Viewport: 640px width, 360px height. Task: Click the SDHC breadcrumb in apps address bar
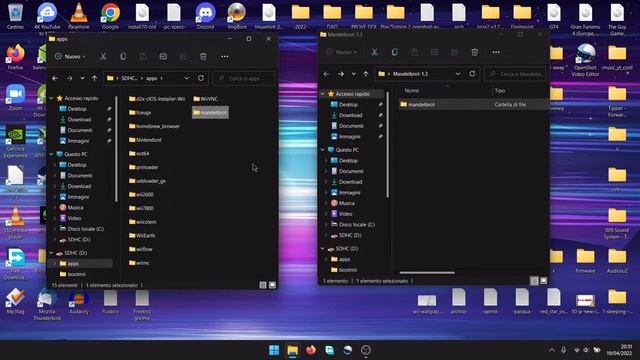[129, 78]
